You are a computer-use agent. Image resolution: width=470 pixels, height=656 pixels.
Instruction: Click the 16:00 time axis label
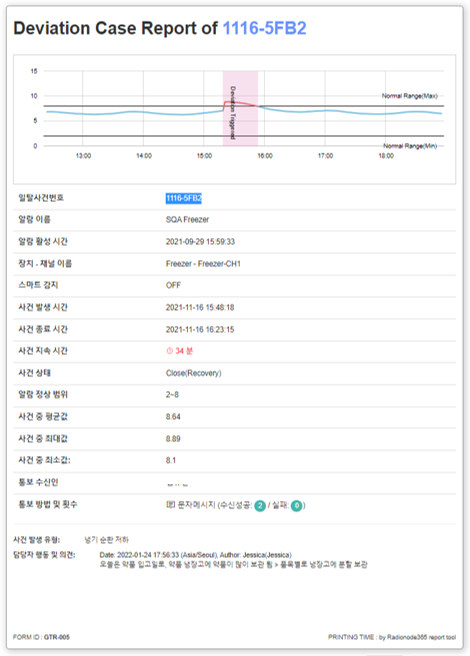(265, 156)
